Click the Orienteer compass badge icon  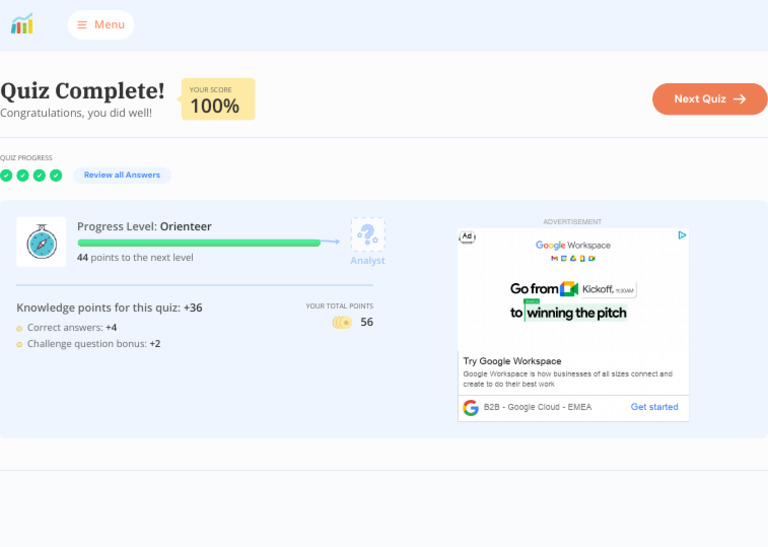click(x=42, y=242)
